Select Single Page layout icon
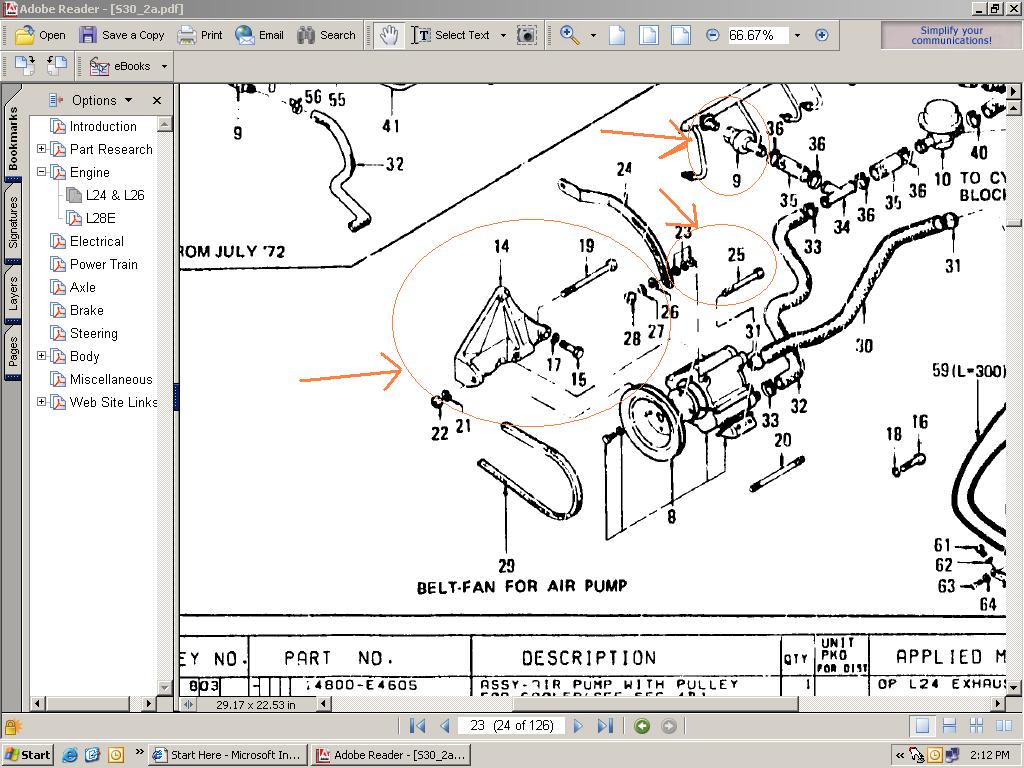Image resolution: width=1024 pixels, height=768 pixels. click(x=922, y=726)
